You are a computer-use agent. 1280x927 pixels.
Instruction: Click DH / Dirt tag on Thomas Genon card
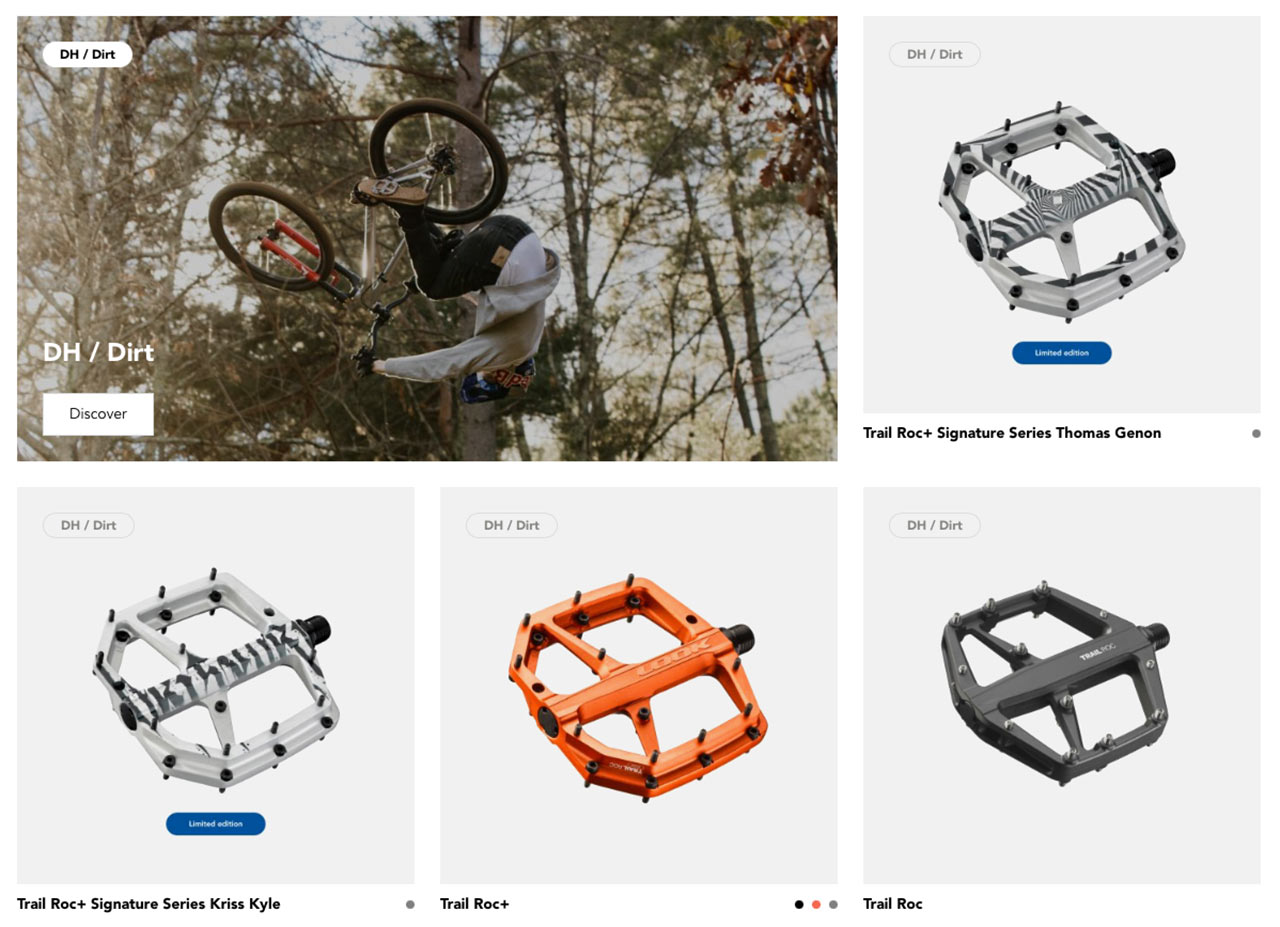[x=934, y=54]
